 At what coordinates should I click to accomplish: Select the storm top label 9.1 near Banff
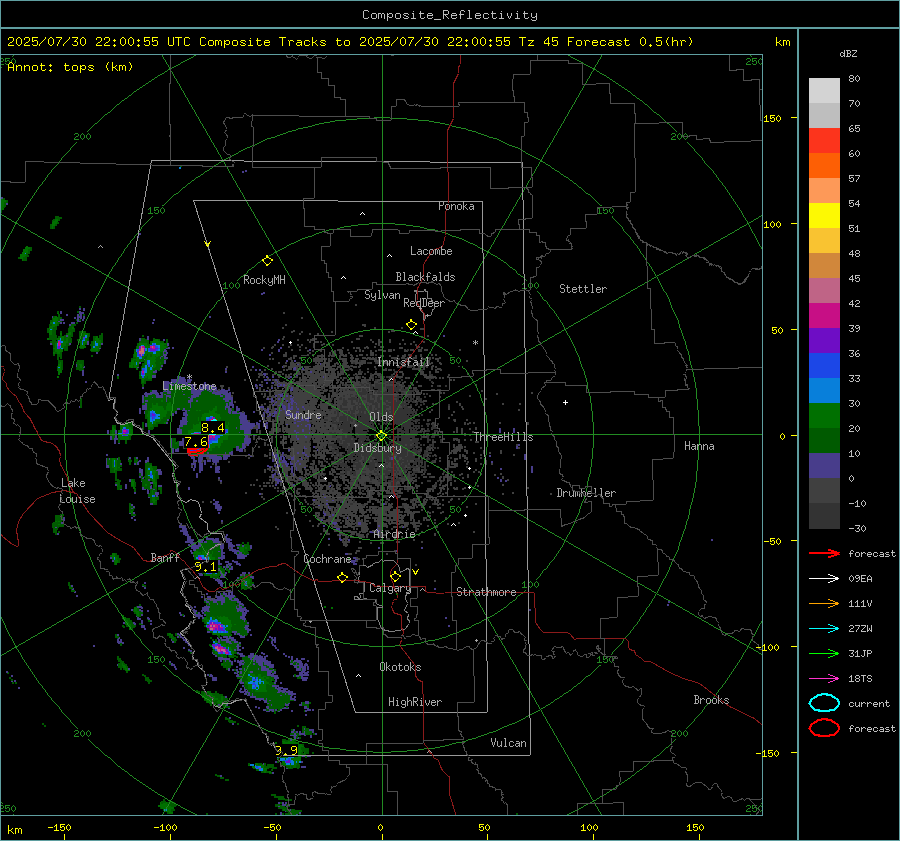pyautogui.click(x=205, y=567)
